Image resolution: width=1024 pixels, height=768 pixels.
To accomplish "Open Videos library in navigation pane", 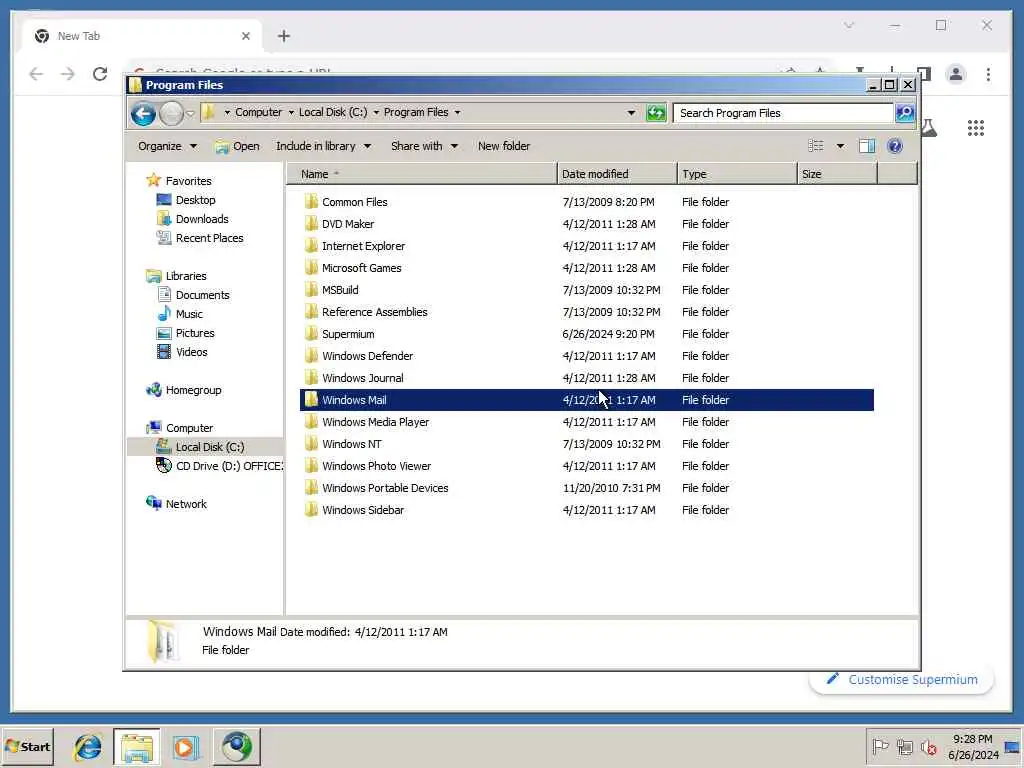I will pyautogui.click(x=191, y=351).
